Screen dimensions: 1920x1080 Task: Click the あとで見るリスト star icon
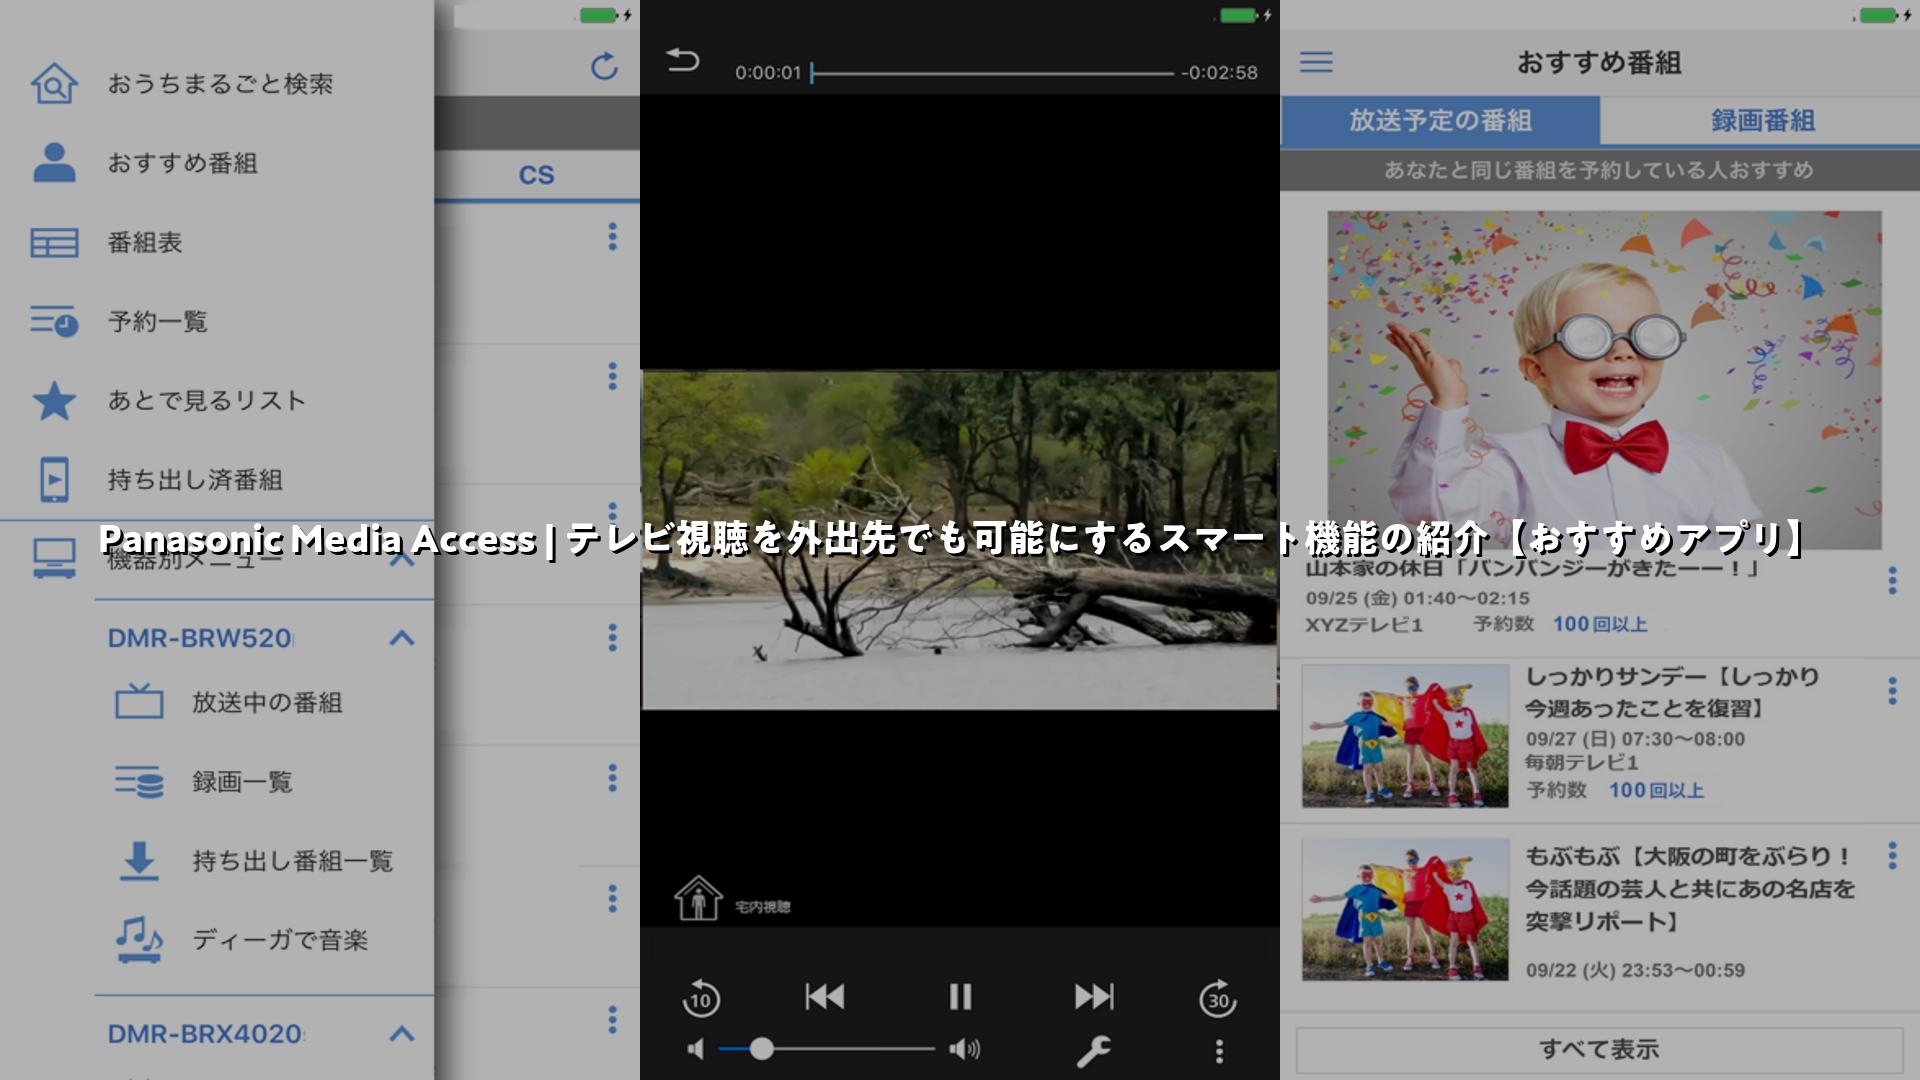tap(54, 400)
